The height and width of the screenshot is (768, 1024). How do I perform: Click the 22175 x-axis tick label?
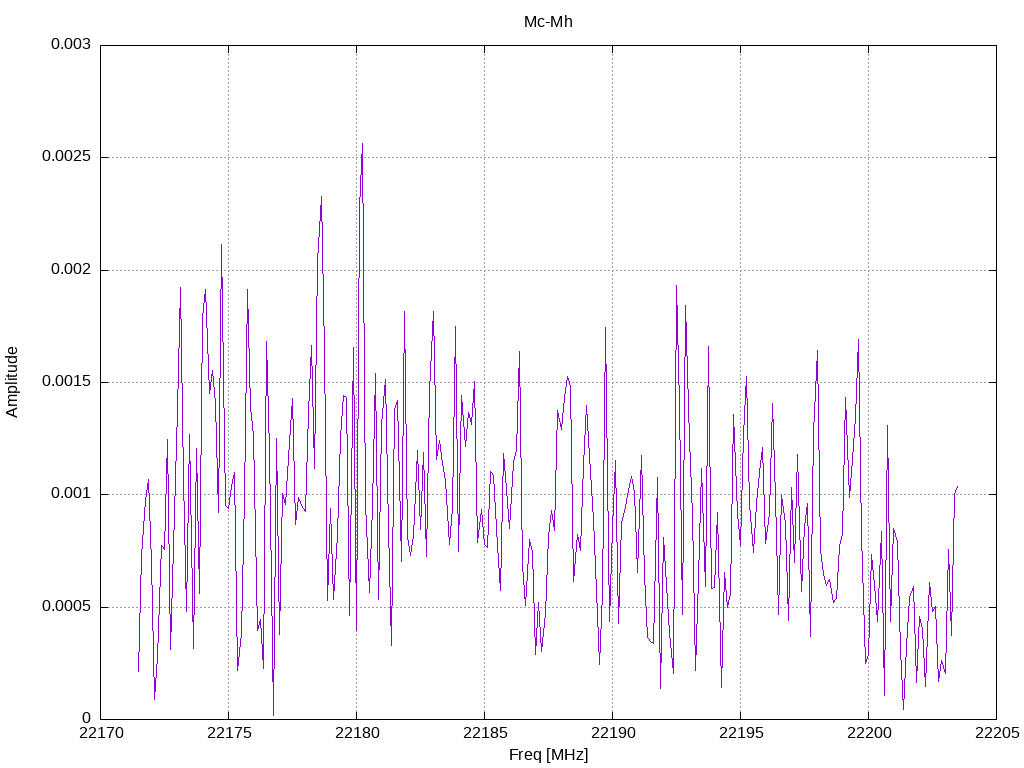229,733
